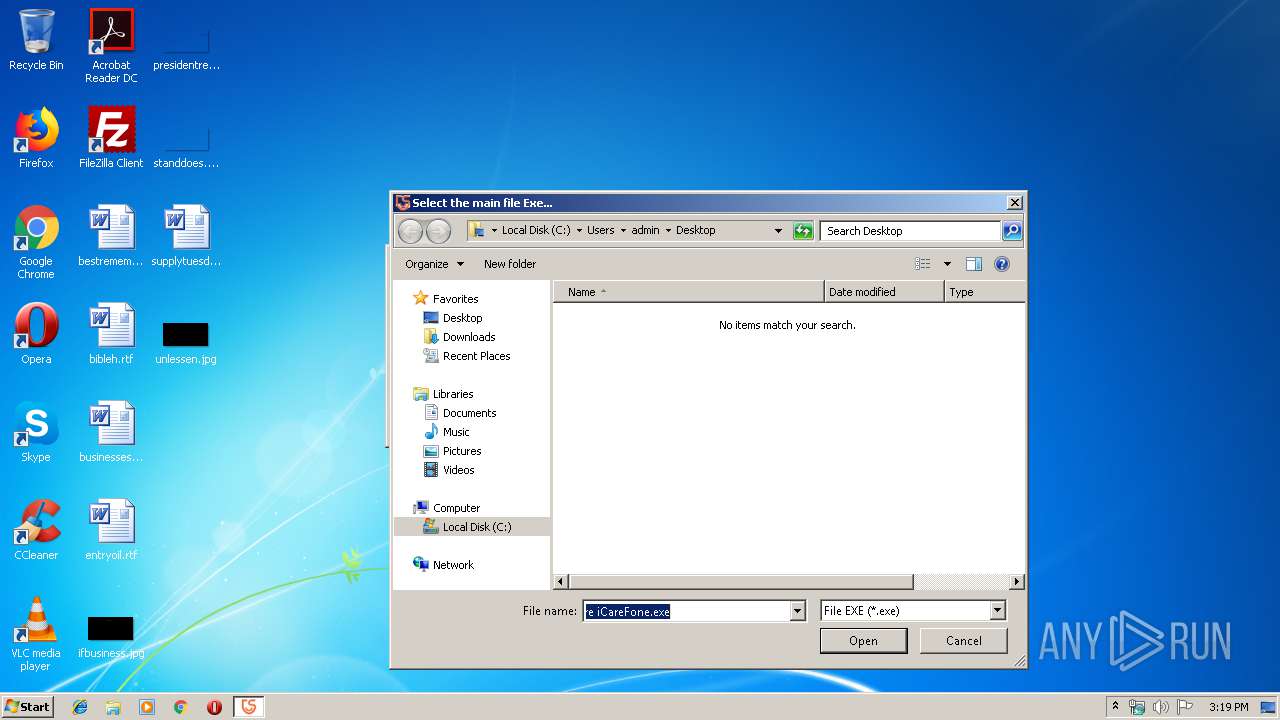Select the bestremem Word document icon
The width and height of the screenshot is (1280, 720).
[x=111, y=236]
